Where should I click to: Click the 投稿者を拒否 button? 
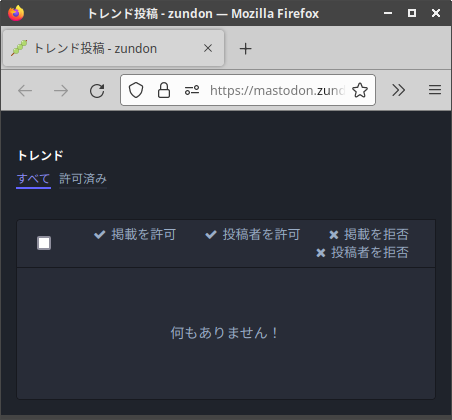tap(362, 252)
